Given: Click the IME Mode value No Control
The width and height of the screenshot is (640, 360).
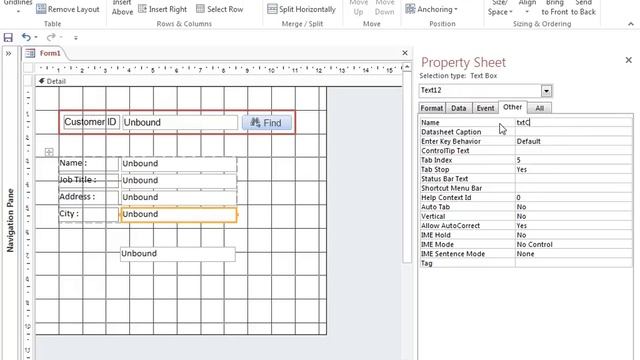Looking at the screenshot, I should [573, 244].
